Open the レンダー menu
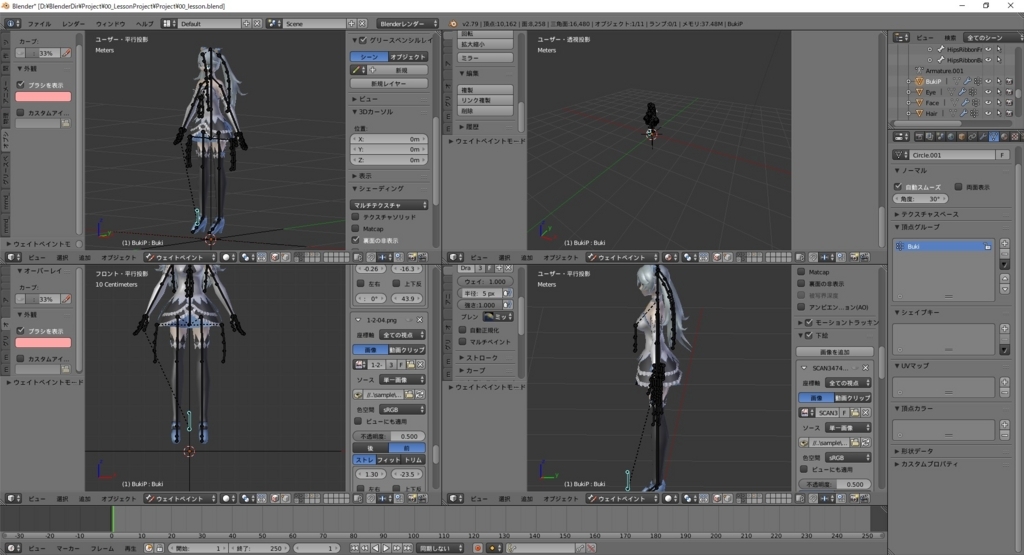This screenshot has height=555, width=1024. (73, 24)
